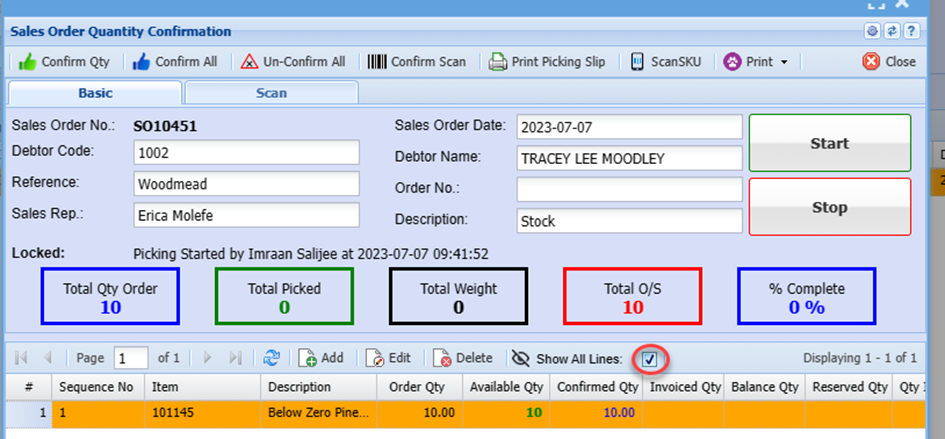The height and width of the screenshot is (439, 945).
Task: Click the green available qty value 10
Action: click(533, 413)
